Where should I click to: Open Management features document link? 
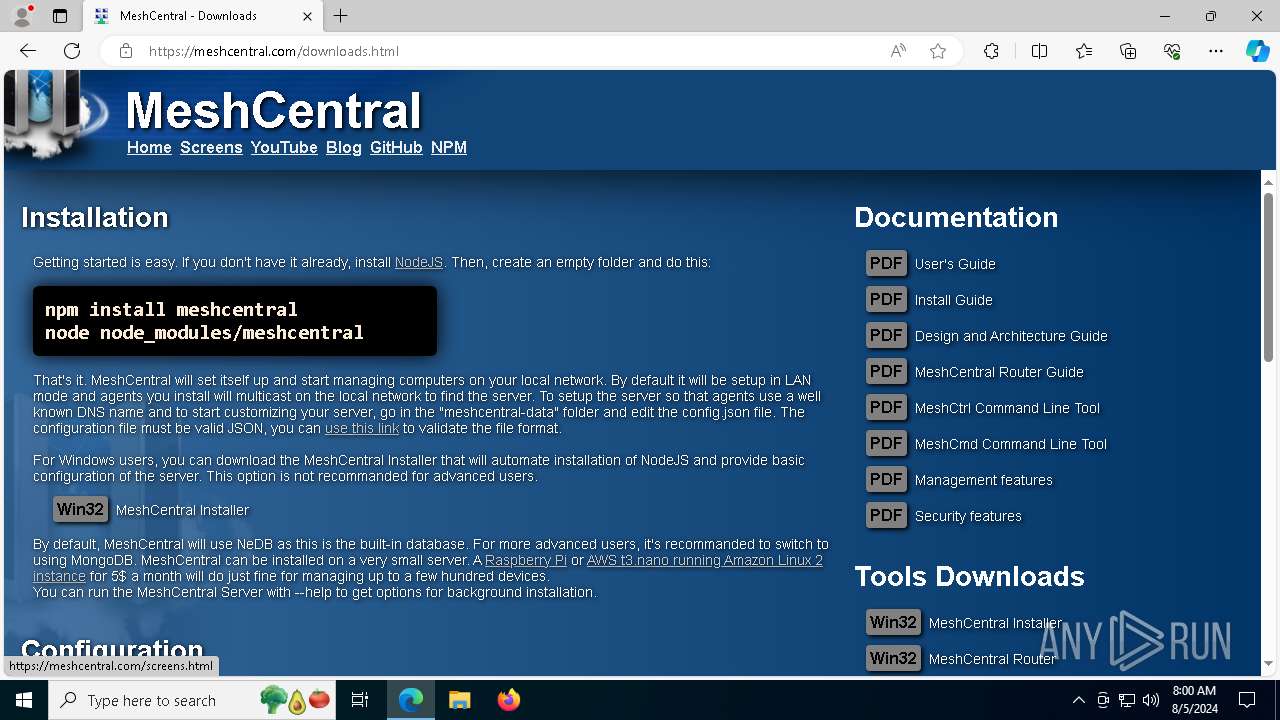(x=984, y=480)
